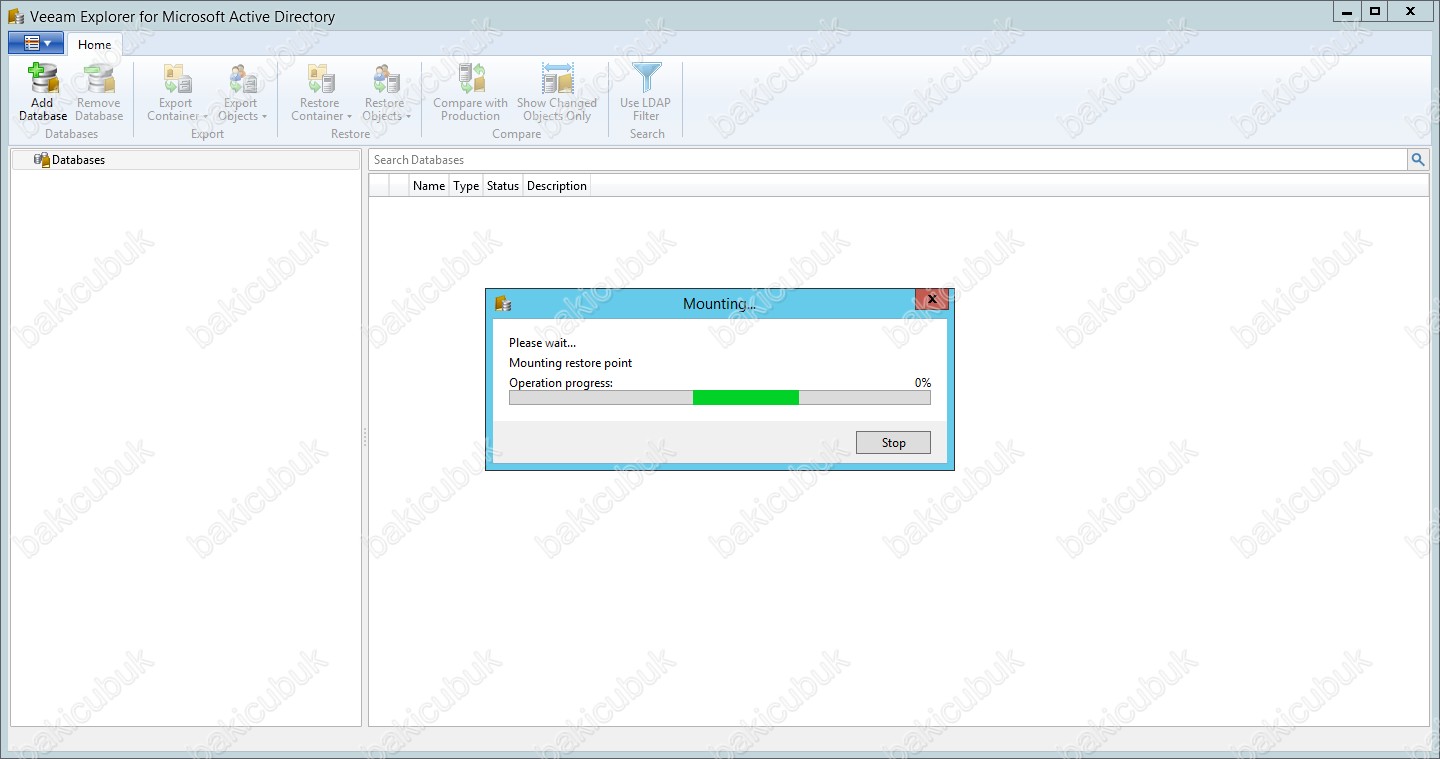Click the Restore Objects ribbon icon

coord(385,79)
